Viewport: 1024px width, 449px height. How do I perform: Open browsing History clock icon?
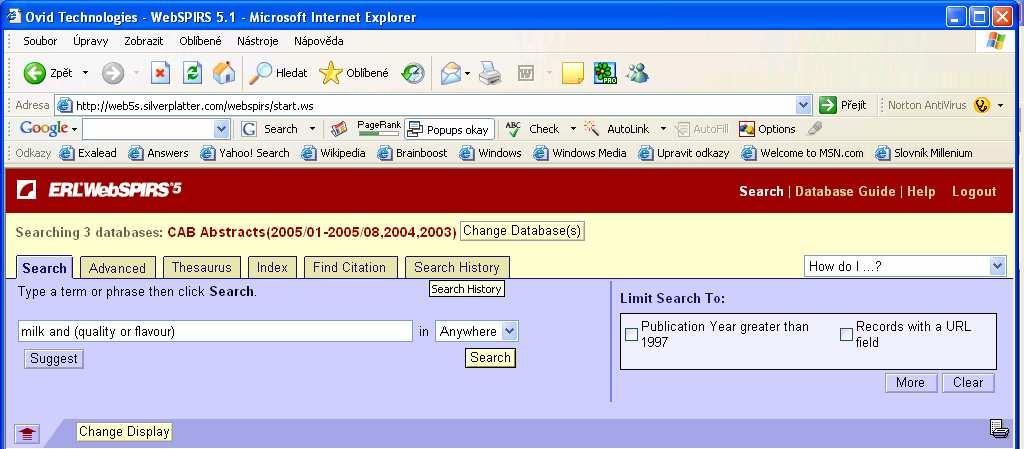click(413, 73)
